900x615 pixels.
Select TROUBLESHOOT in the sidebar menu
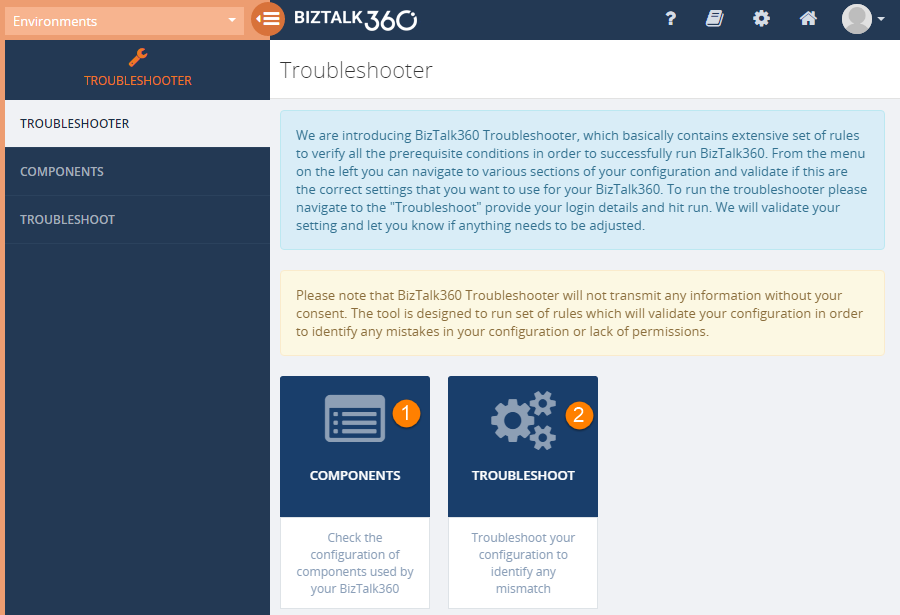click(x=137, y=219)
